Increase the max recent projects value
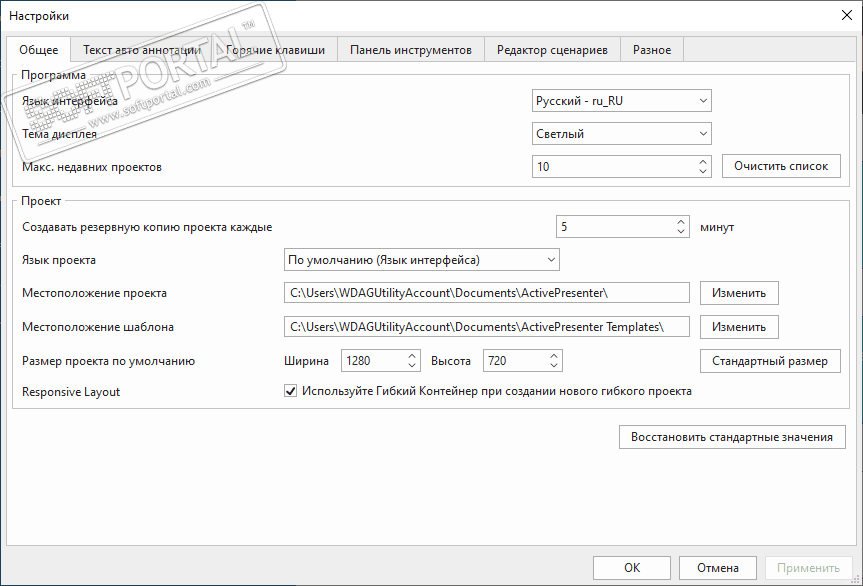 click(703, 161)
